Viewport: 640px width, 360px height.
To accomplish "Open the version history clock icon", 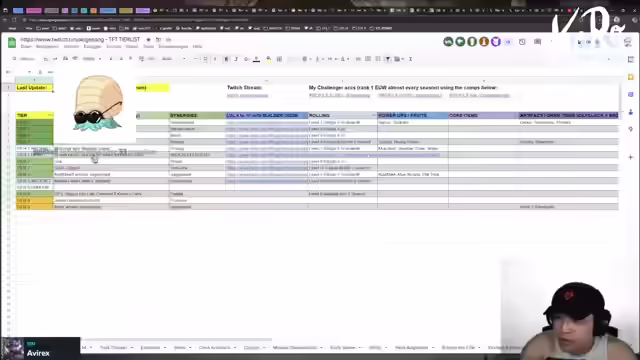I will click(522, 42).
